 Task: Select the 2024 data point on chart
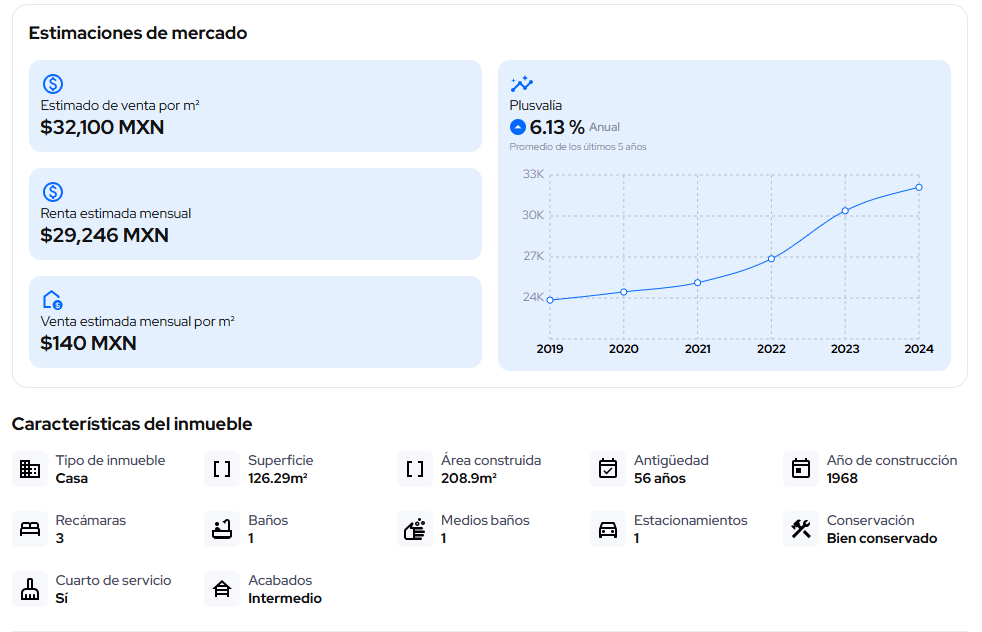pos(919,187)
